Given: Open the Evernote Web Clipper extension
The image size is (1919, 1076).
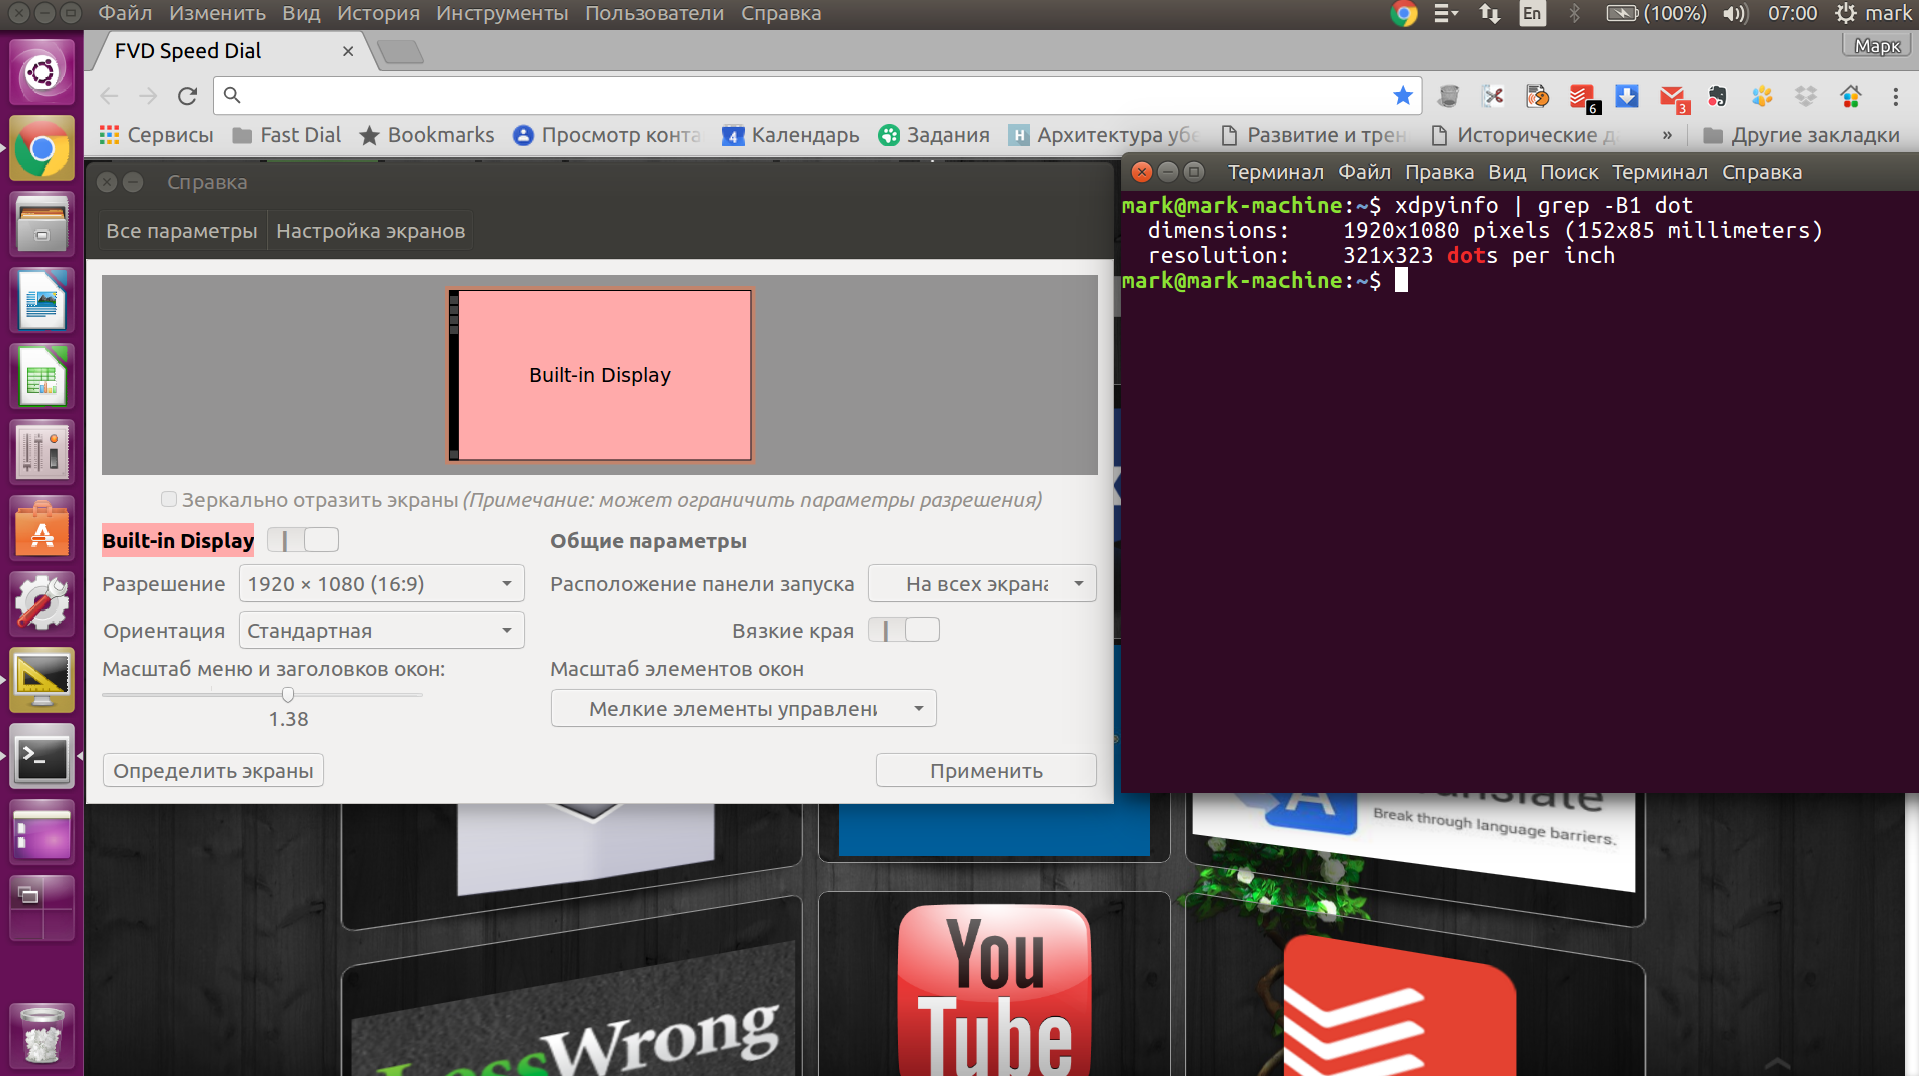Looking at the screenshot, I should coord(1717,96).
